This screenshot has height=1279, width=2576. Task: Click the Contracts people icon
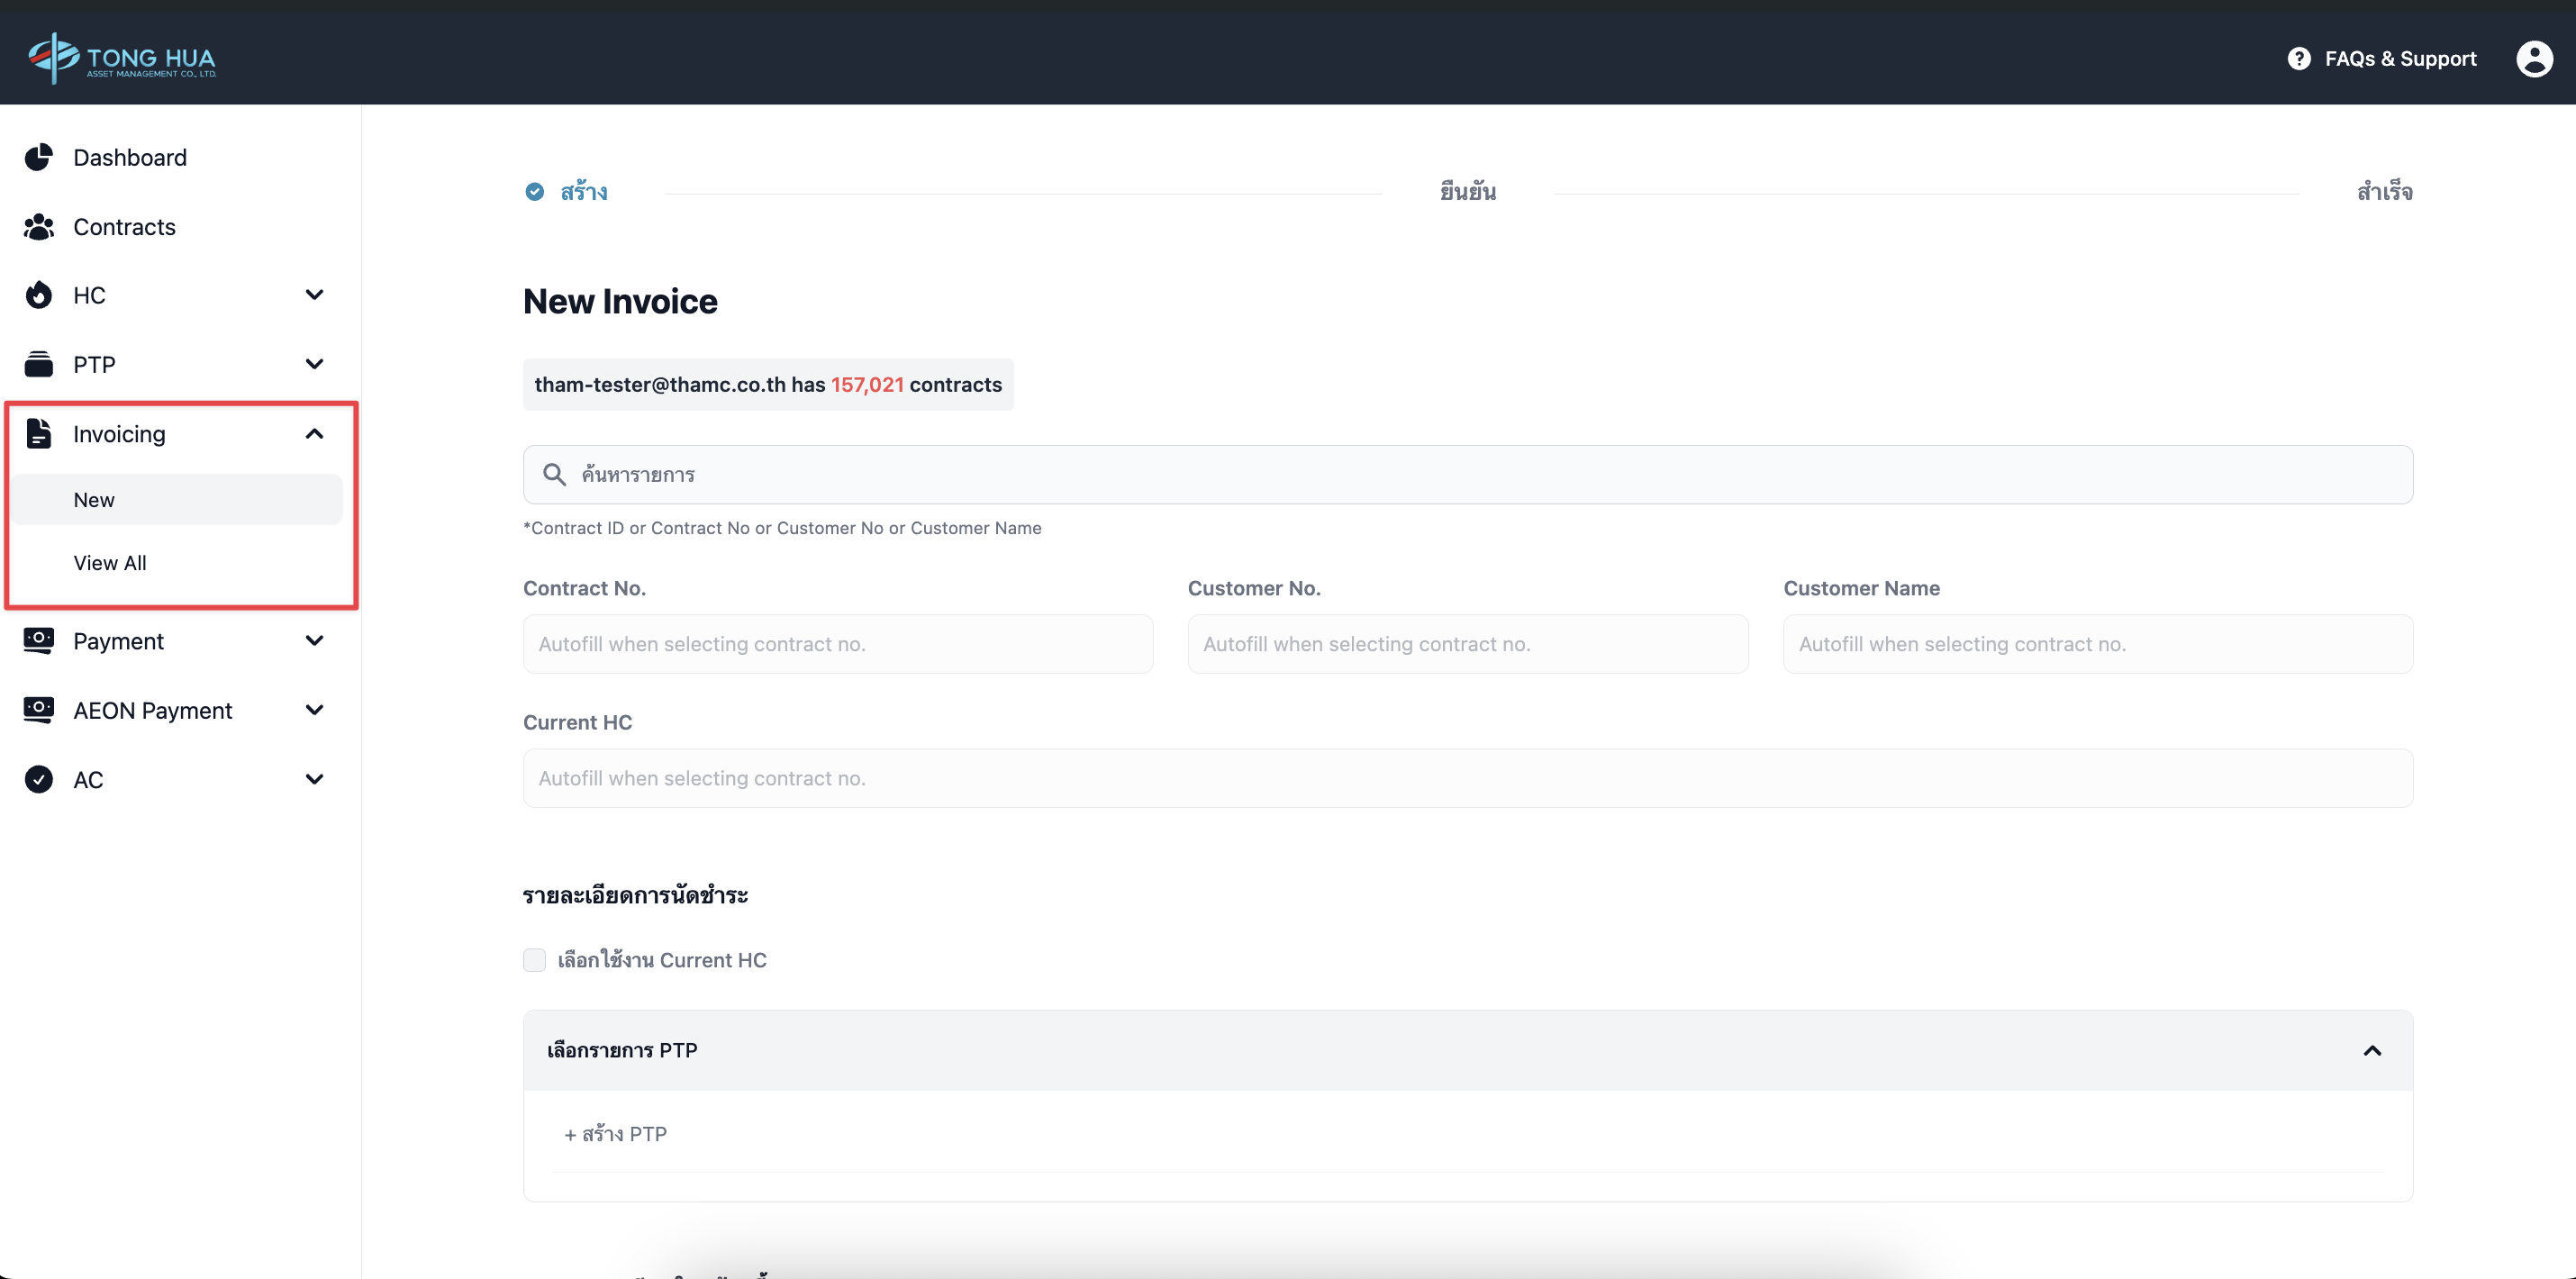[x=38, y=227]
